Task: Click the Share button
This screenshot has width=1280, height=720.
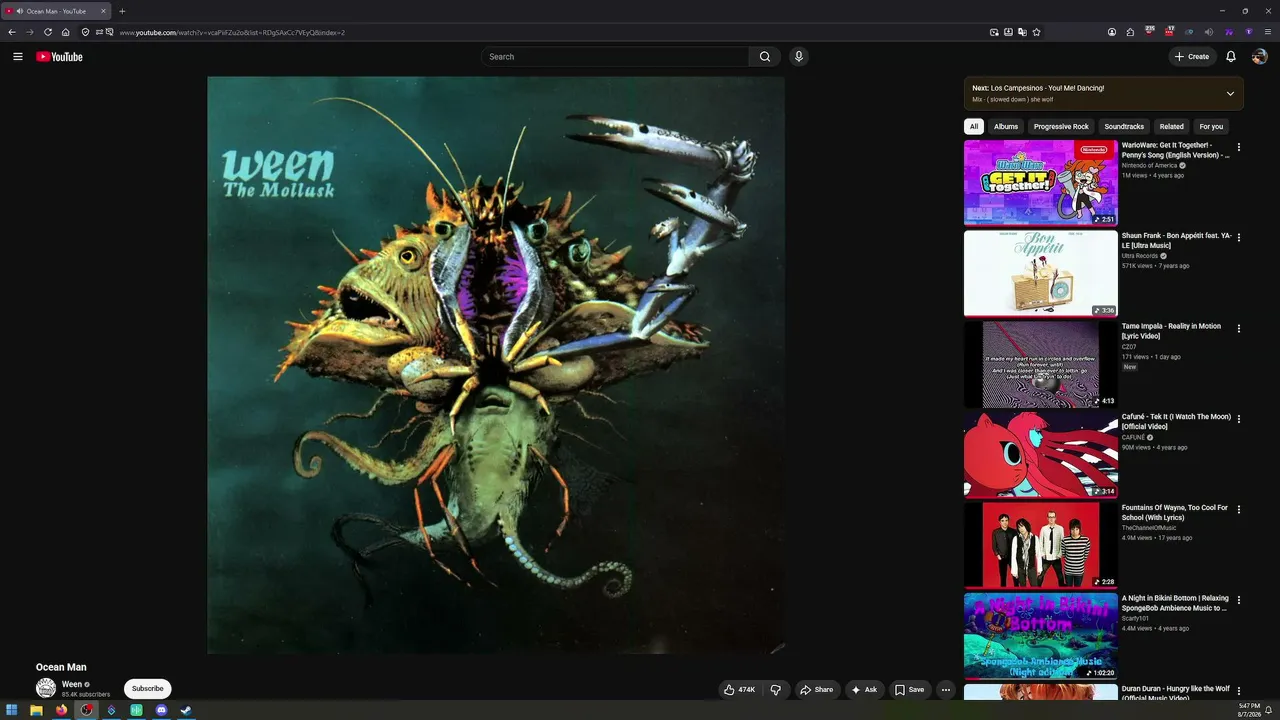Action: (816, 689)
